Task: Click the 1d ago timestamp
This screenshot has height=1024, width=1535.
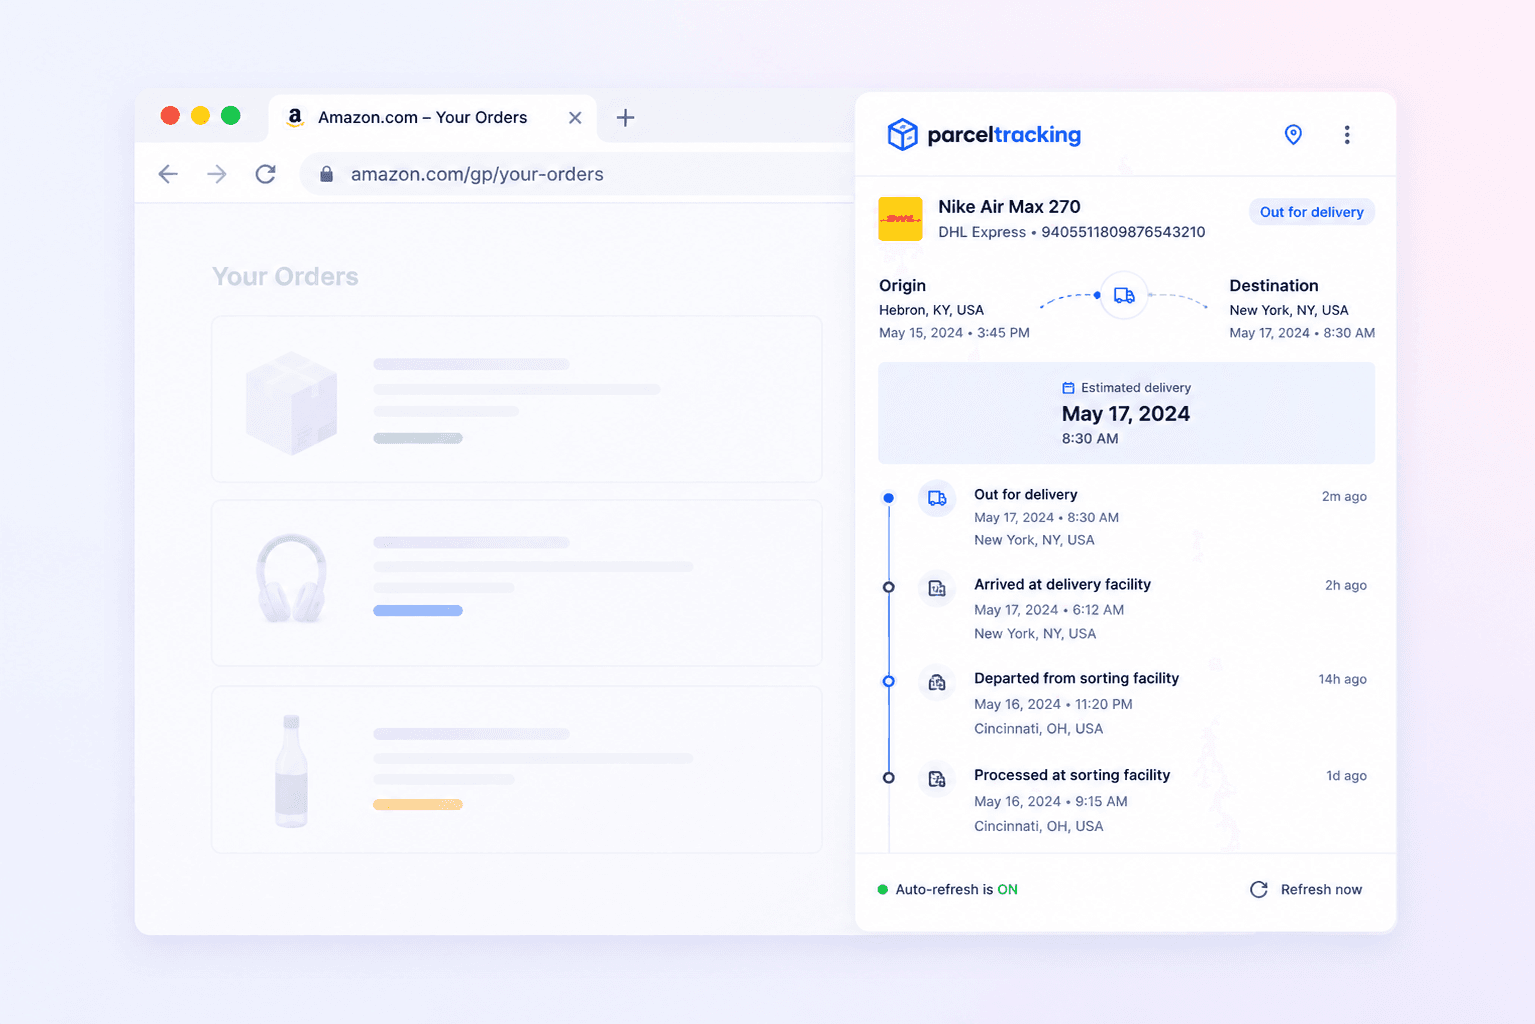Action: click(1346, 776)
